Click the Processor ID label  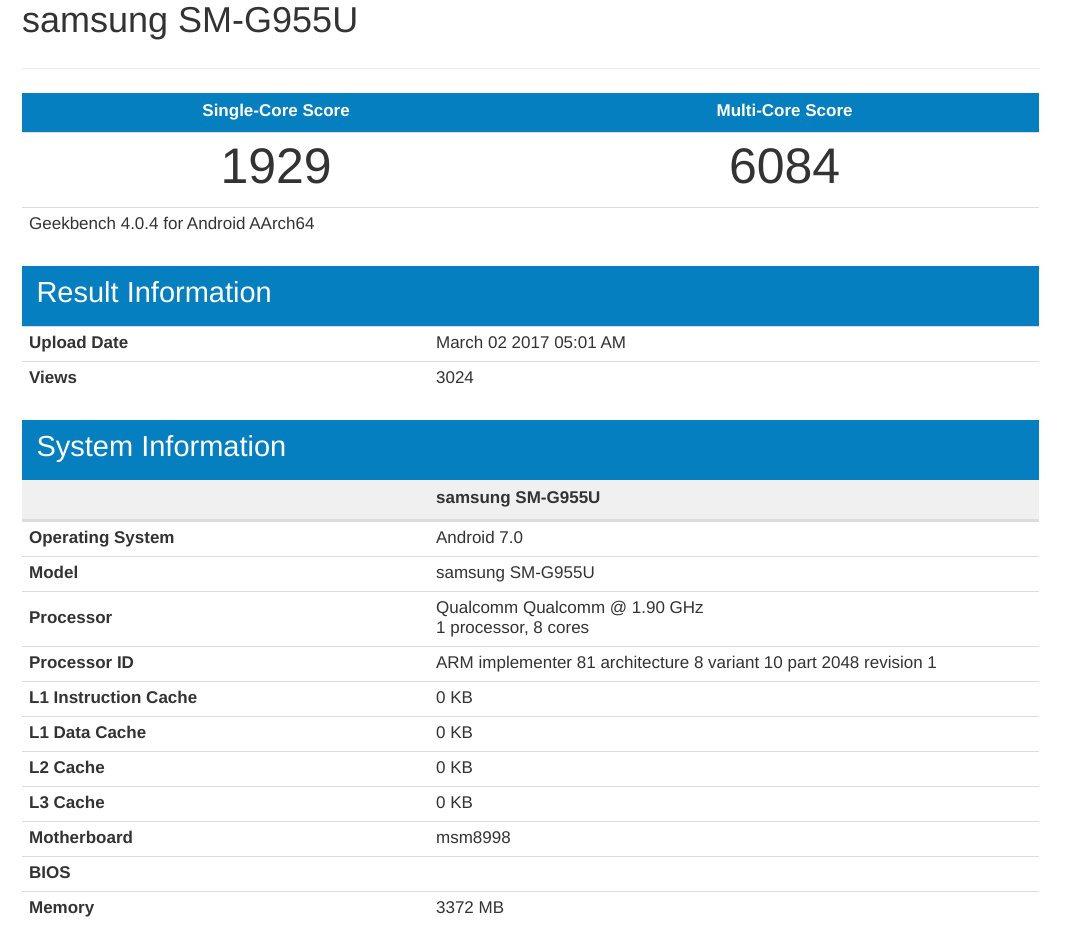81,662
